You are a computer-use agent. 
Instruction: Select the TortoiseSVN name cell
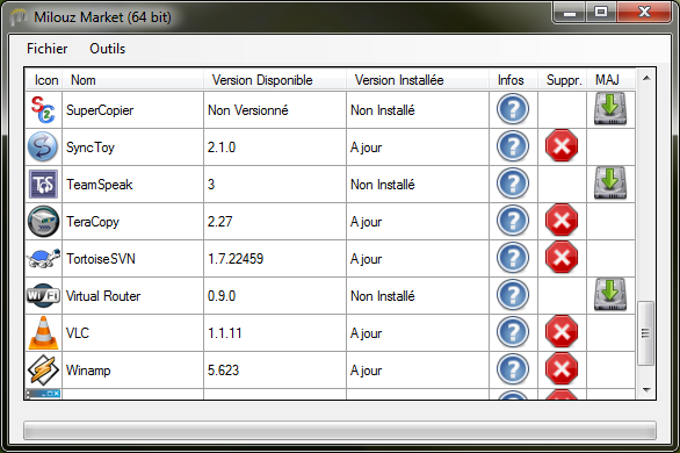133,259
